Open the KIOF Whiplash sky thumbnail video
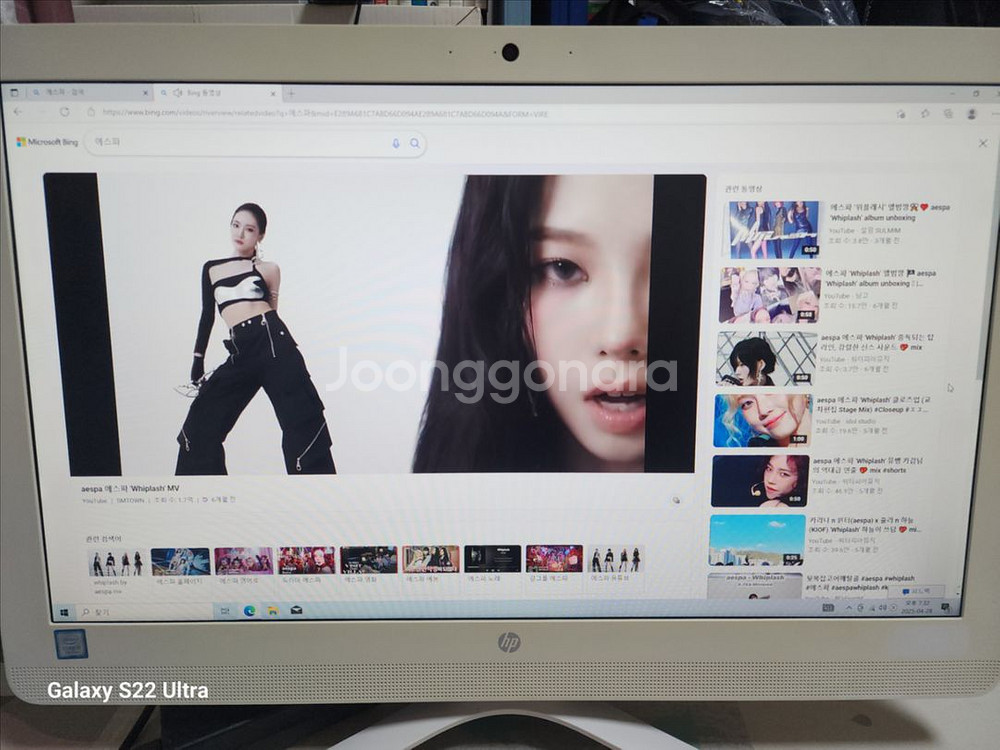Screen dimensions: 1000x750 pyautogui.click(x=757, y=540)
